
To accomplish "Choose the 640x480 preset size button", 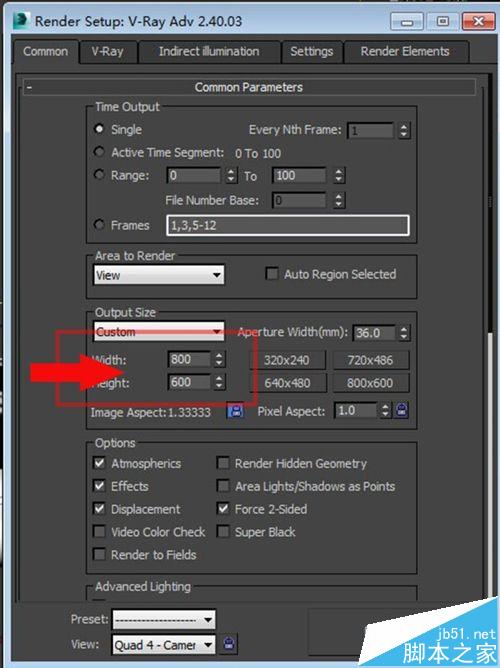I will coord(288,383).
